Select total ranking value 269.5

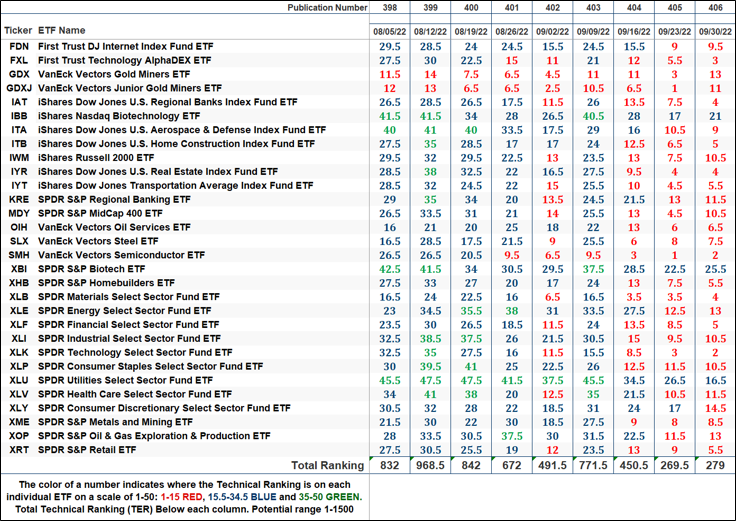pyautogui.click(x=675, y=466)
